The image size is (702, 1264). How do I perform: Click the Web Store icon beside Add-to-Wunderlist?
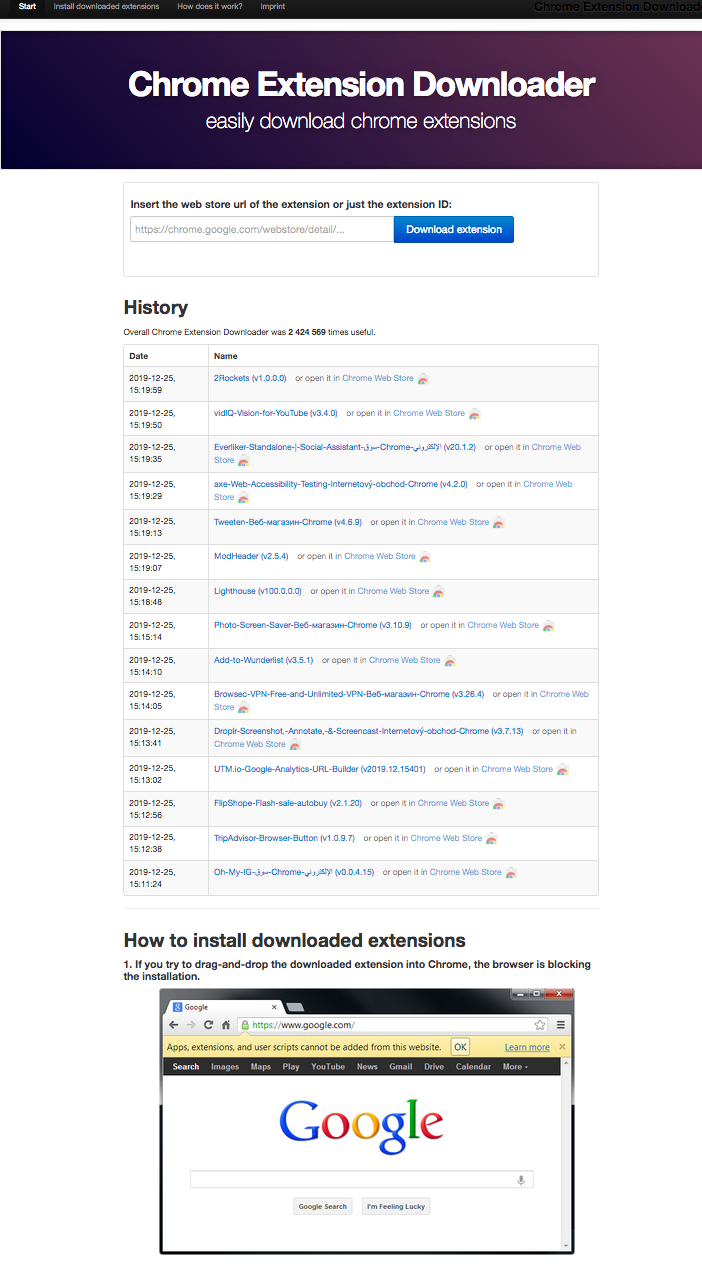(x=450, y=661)
